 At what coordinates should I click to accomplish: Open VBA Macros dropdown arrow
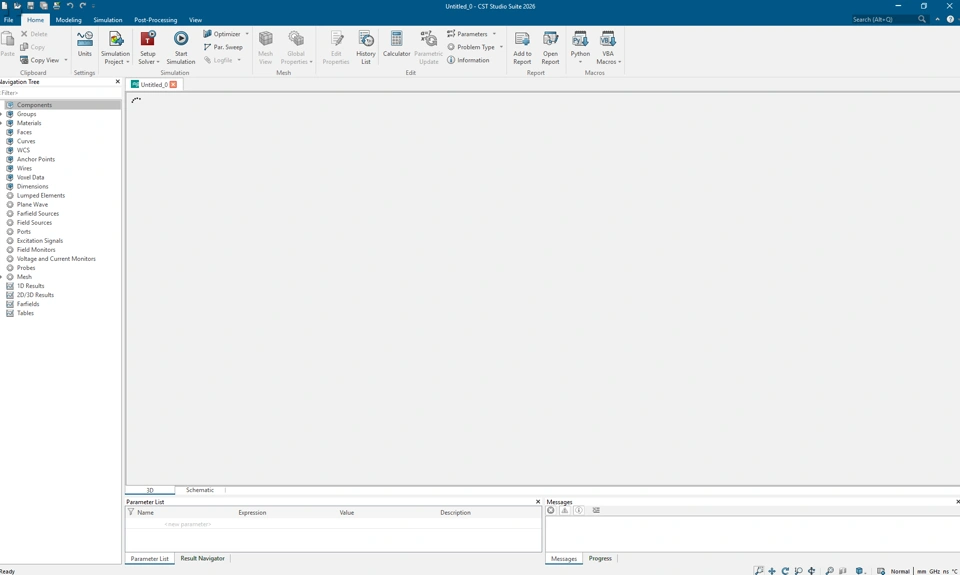tap(619, 62)
